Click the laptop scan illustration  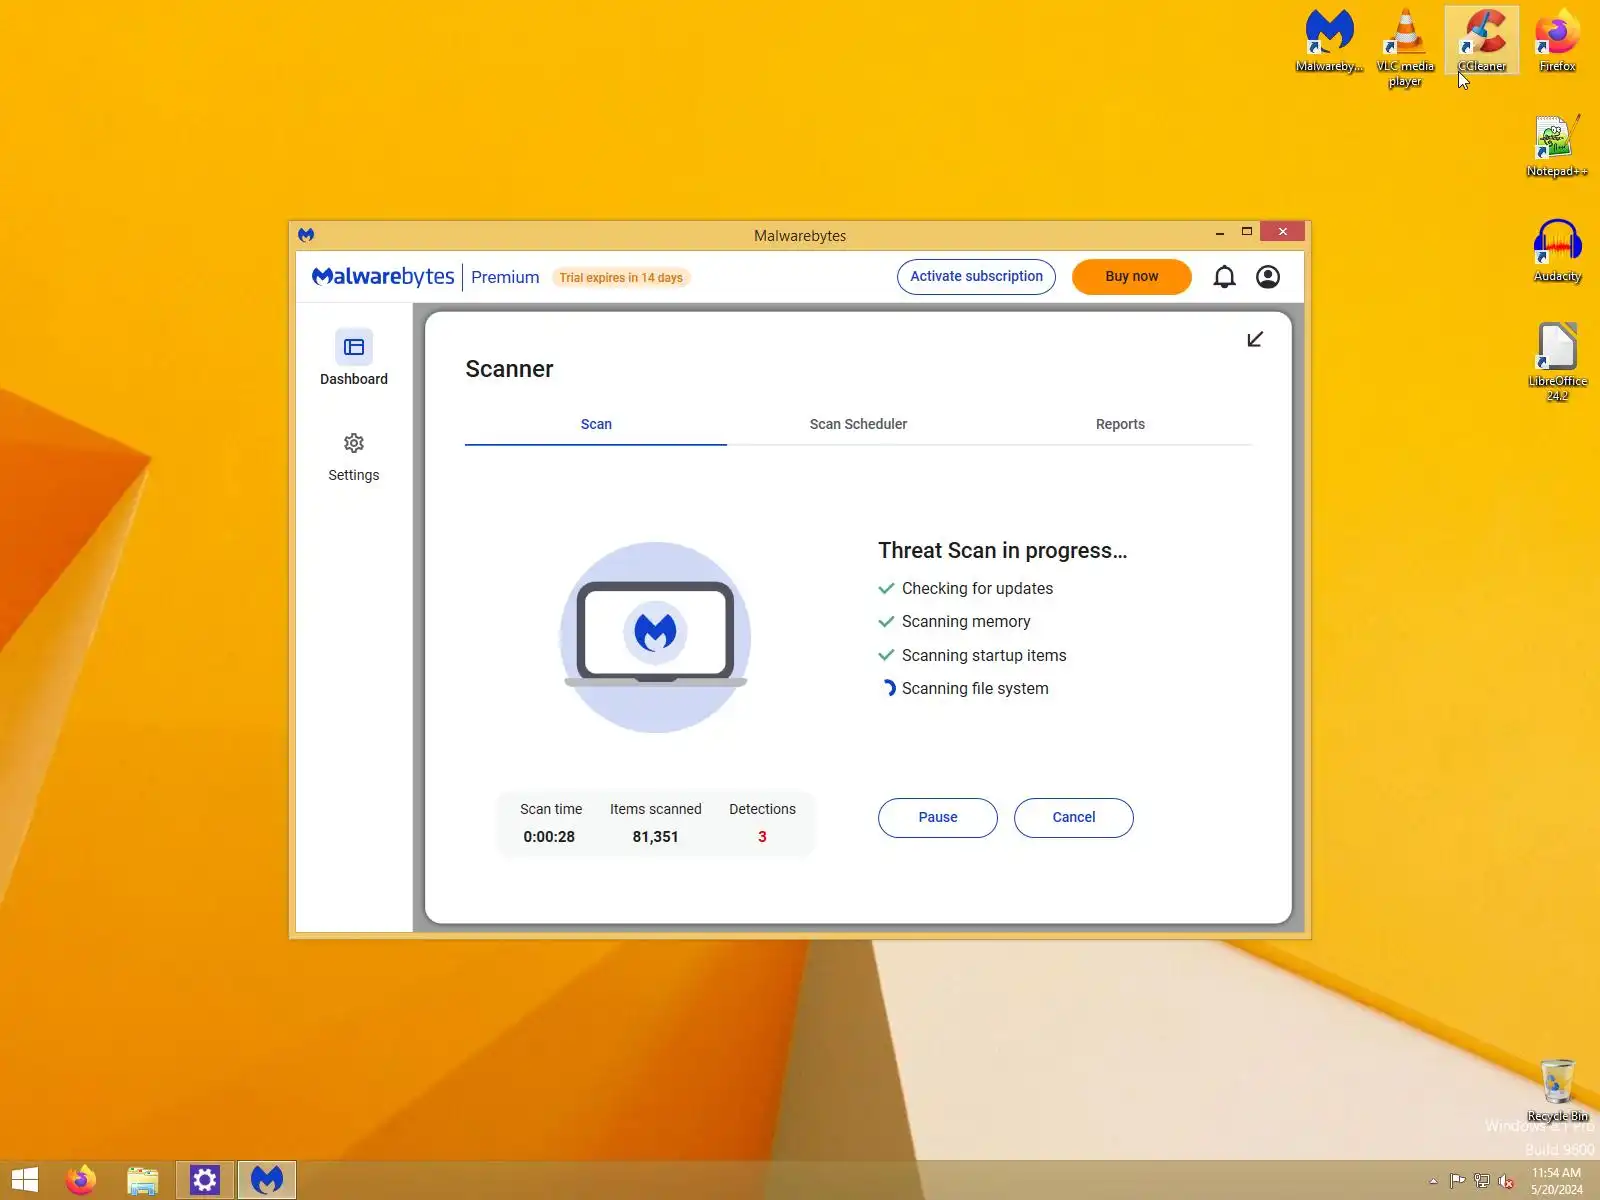pyautogui.click(x=655, y=637)
